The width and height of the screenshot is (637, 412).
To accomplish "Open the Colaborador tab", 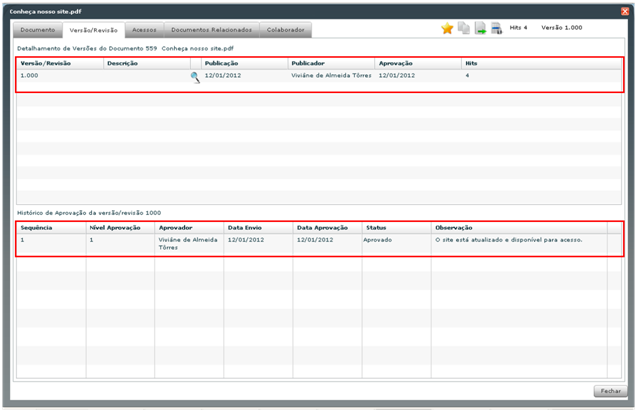I will [x=286, y=30].
